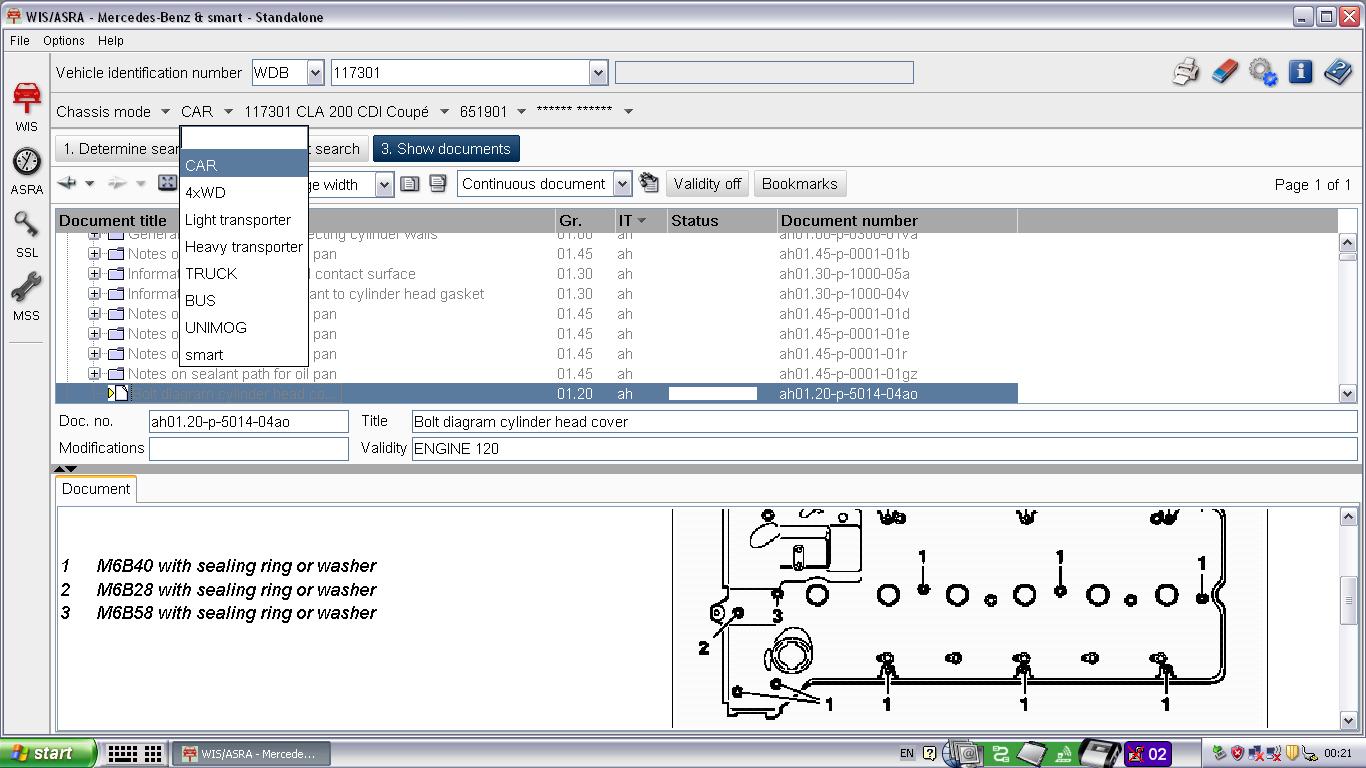Screen dimensions: 1366x768
Task: Choose smart in the chassis list
Action: (x=204, y=354)
